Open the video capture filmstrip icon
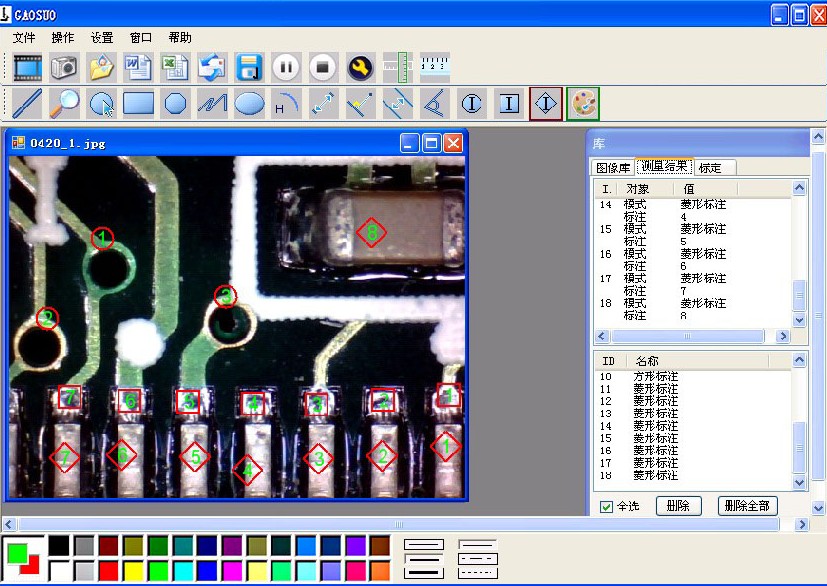This screenshot has width=827, height=586. [x=27, y=68]
